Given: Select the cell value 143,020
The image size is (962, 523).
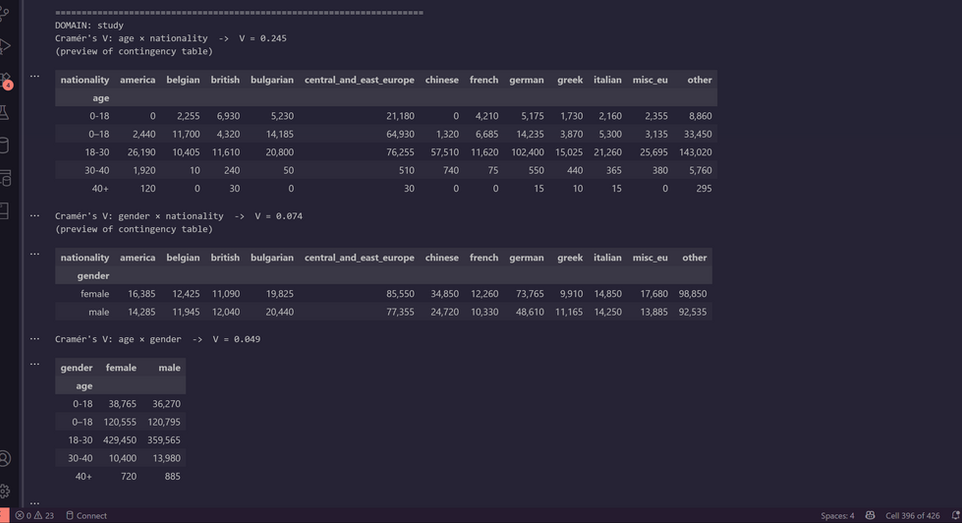Looking at the screenshot, I should [x=695, y=152].
